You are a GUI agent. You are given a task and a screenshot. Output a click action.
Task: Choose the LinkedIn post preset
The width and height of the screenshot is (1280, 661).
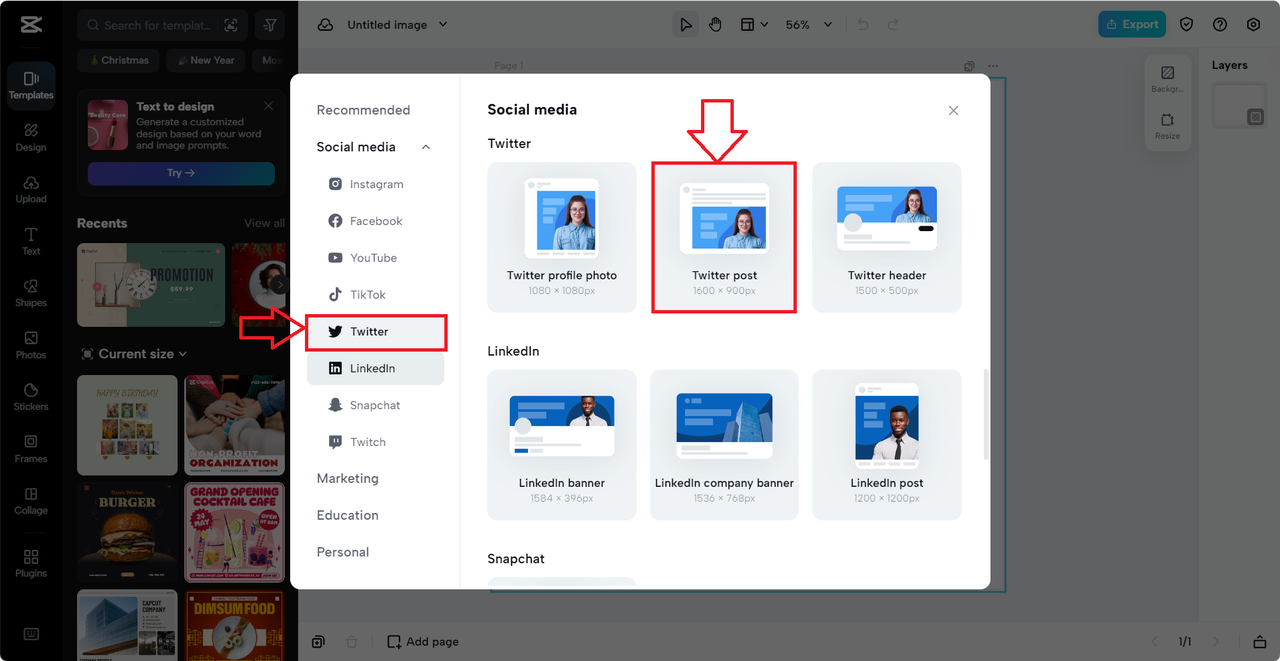[887, 445]
